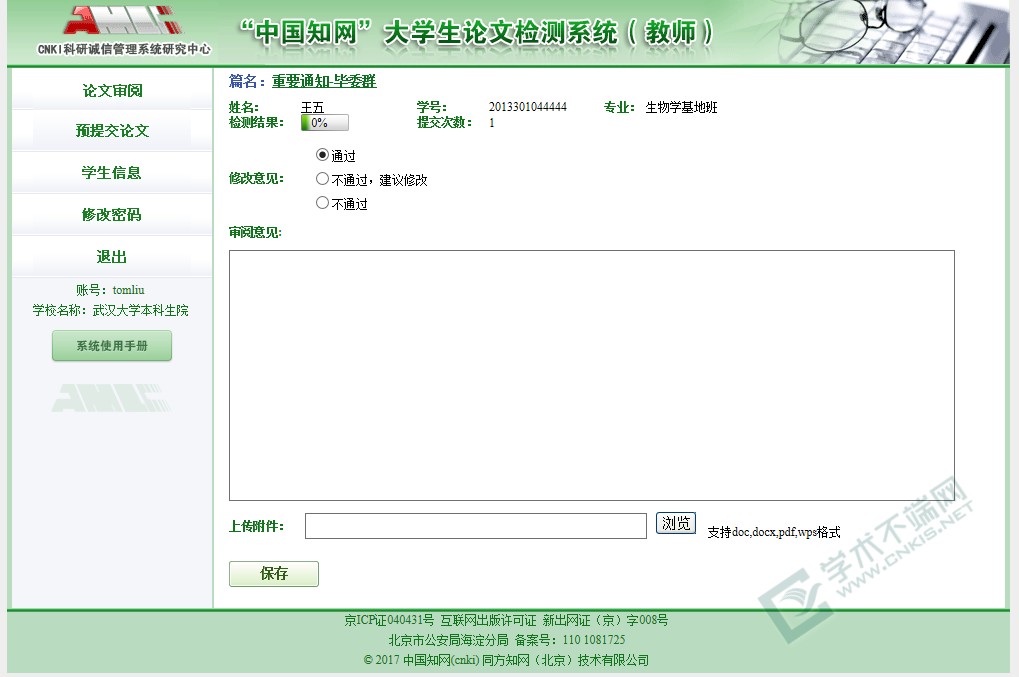Screen dimensions: 1019x677
Task: Select the 通过 radio option
Action: click(x=322, y=155)
